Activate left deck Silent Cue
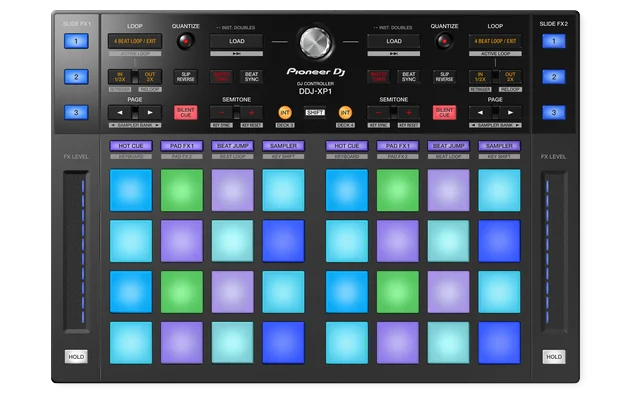The width and height of the screenshot is (640, 400). 185,113
